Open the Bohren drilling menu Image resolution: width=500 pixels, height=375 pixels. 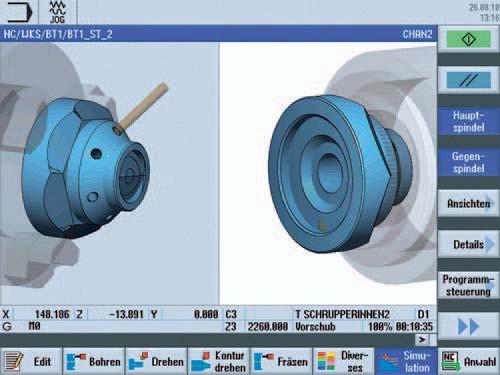point(94,362)
